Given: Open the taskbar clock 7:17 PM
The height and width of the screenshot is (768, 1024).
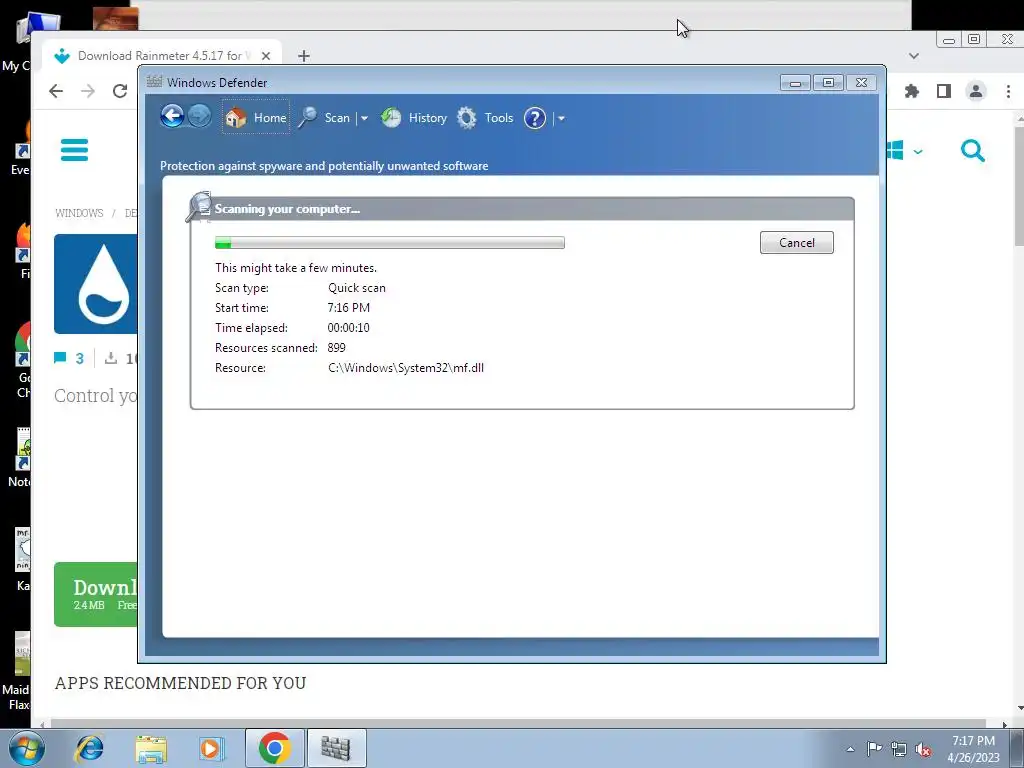Looking at the screenshot, I should [x=973, y=749].
